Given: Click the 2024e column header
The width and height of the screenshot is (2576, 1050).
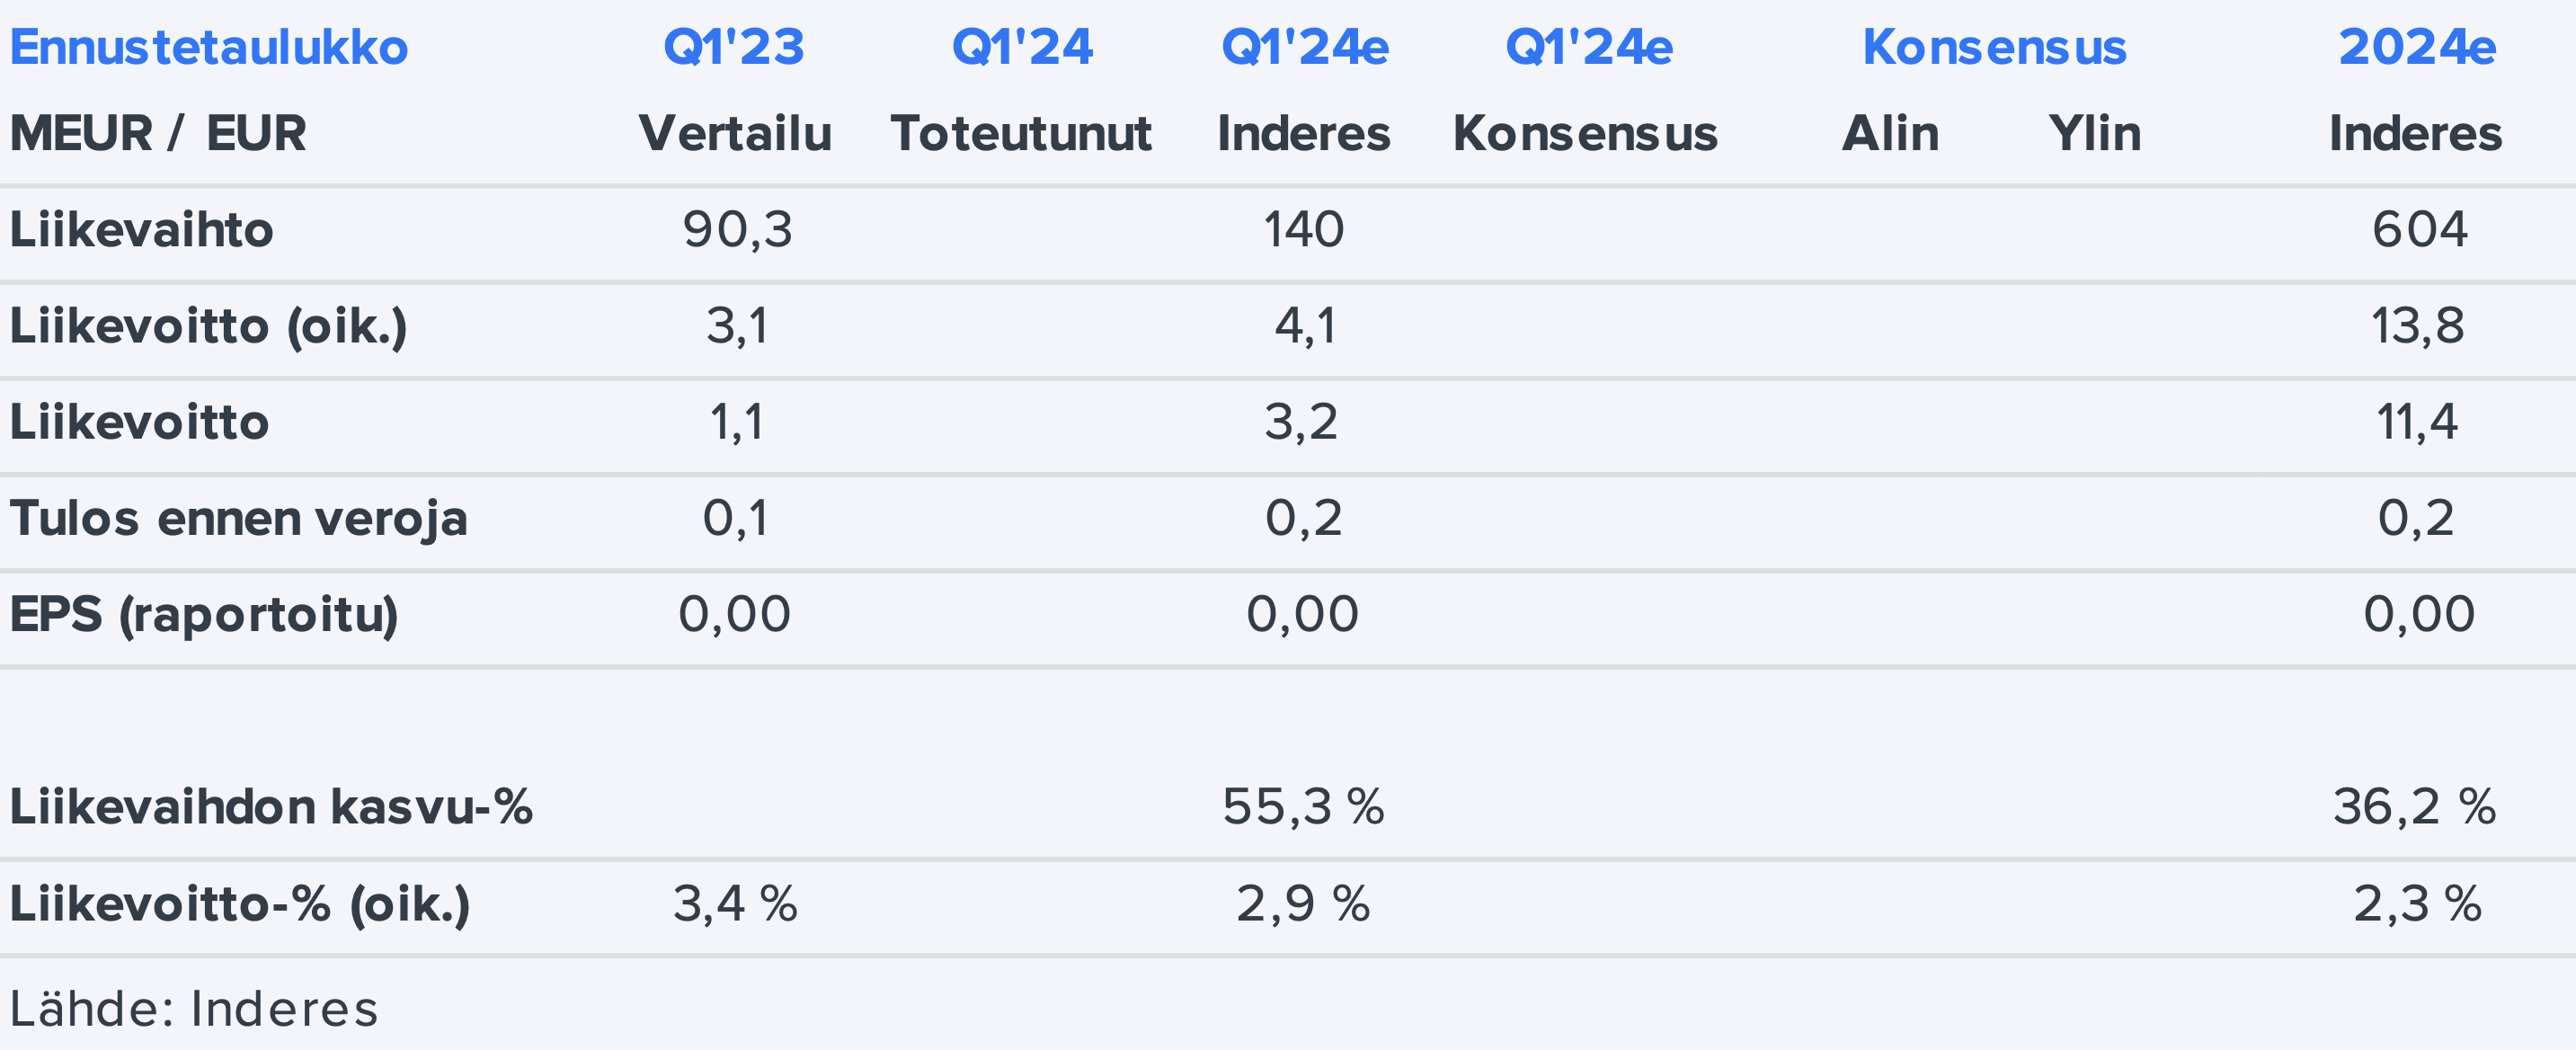Looking at the screenshot, I should (x=2416, y=47).
